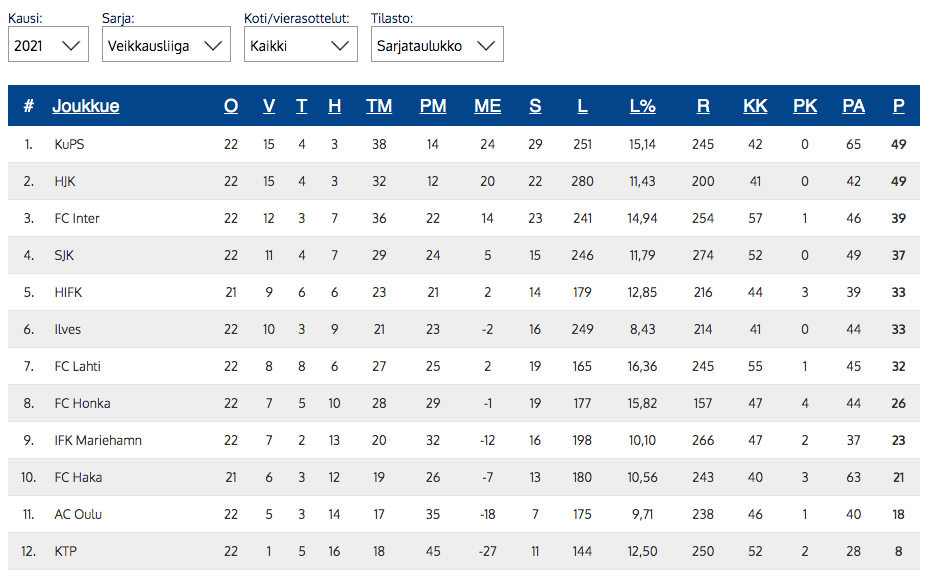Open the Koti/vierasottelut dropdown
Viewport: 931px width, 570px height.
pos(300,45)
